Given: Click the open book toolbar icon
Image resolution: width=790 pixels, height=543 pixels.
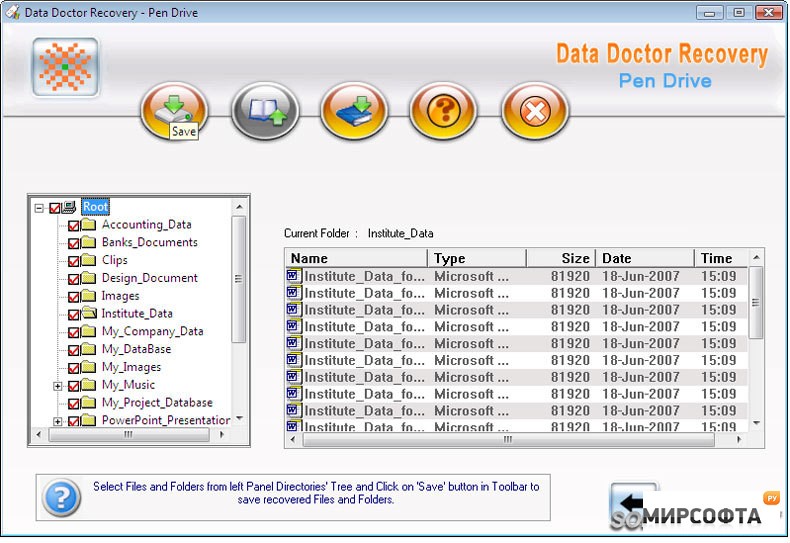Looking at the screenshot, I should 265,110.
